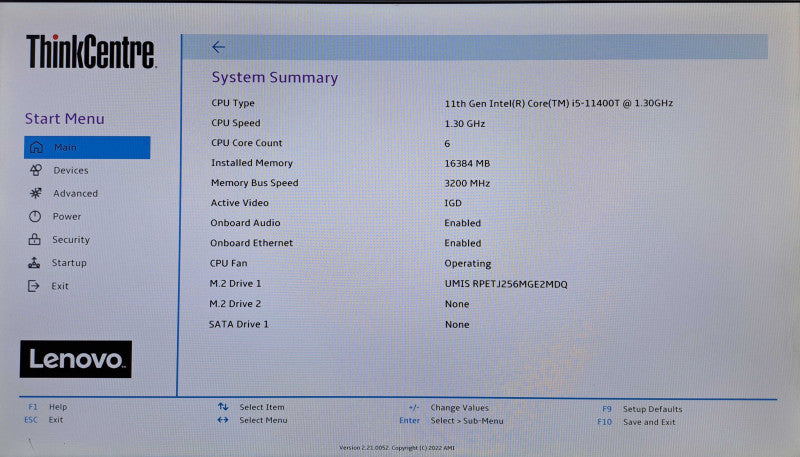Click the Select Item hint text
The image size is (800, 457).
[x=262, y=407]
